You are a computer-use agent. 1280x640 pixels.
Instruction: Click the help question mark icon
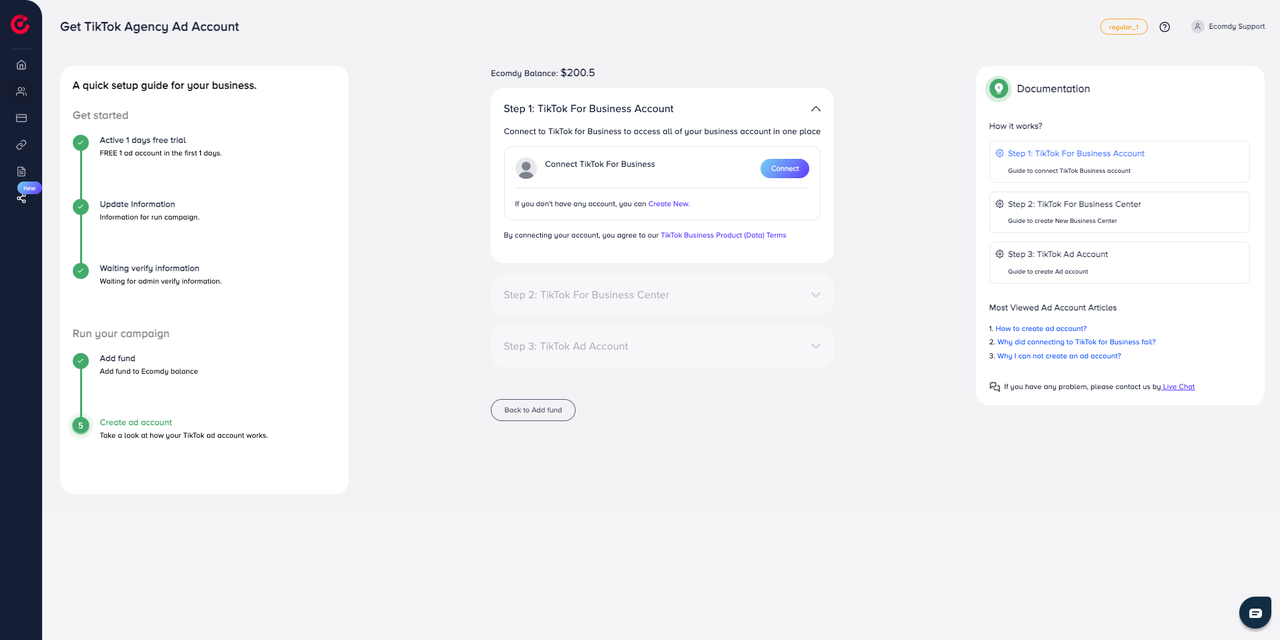(1165, 27)
